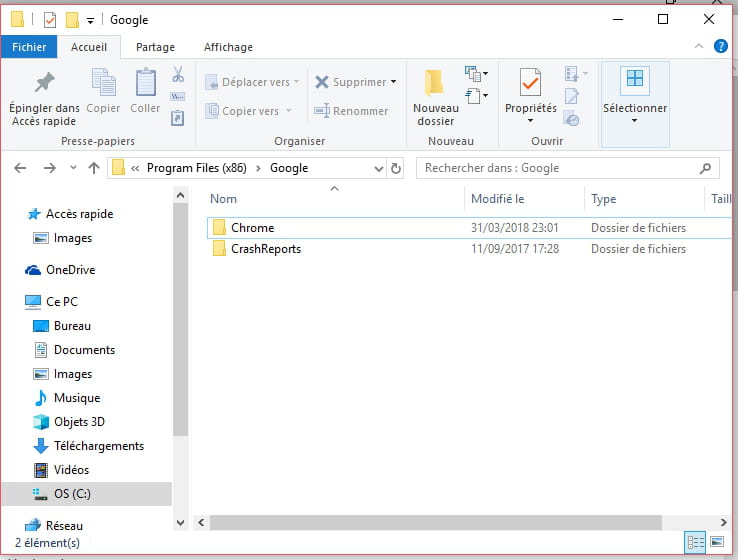Open OneDrive in navigation pane
738x560 pixels.
[x=71, y=270]
